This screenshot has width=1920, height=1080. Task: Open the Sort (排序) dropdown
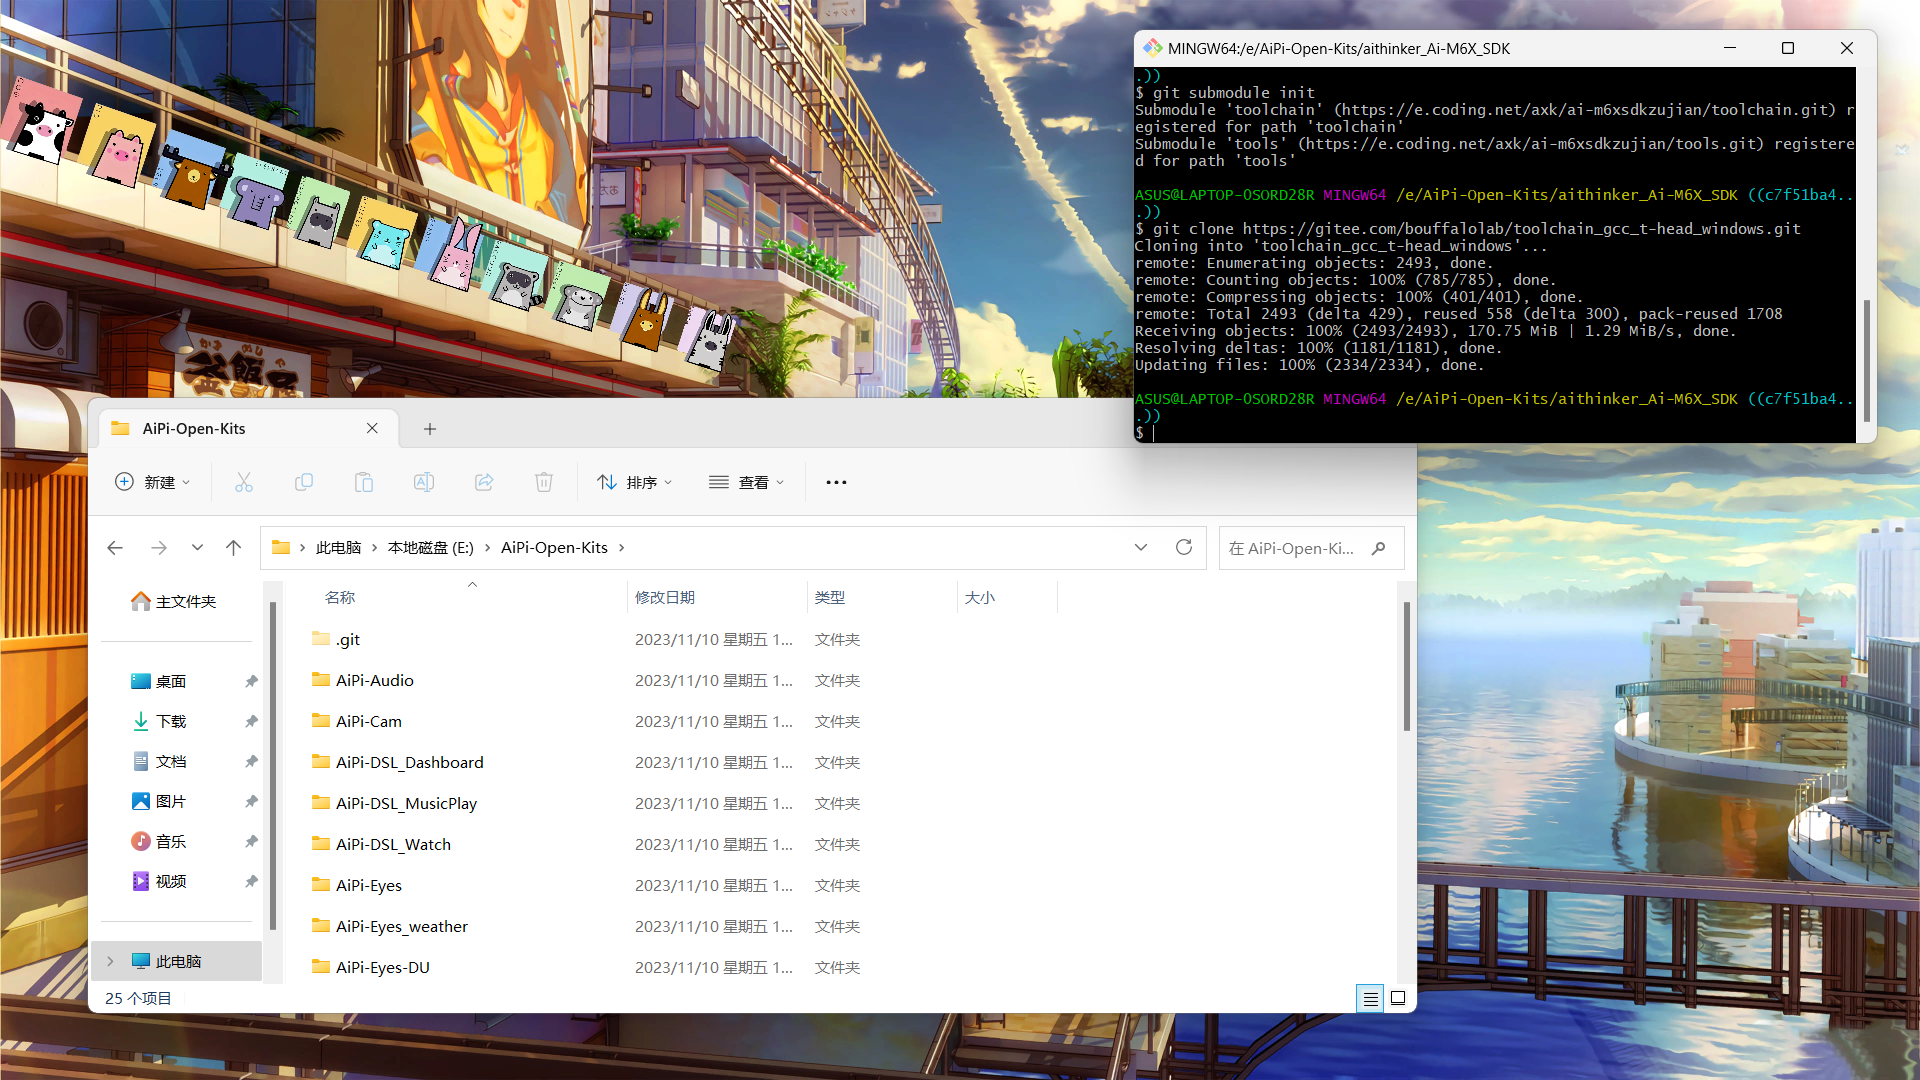pos(635,482)
